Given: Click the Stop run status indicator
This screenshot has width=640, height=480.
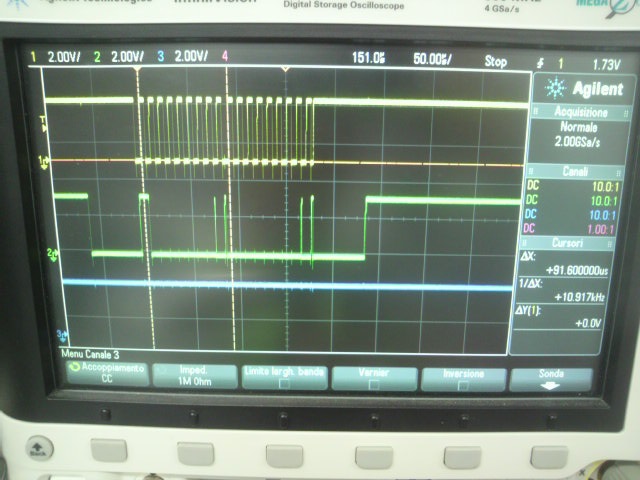Looking at the screenshot, I should 496,62.
